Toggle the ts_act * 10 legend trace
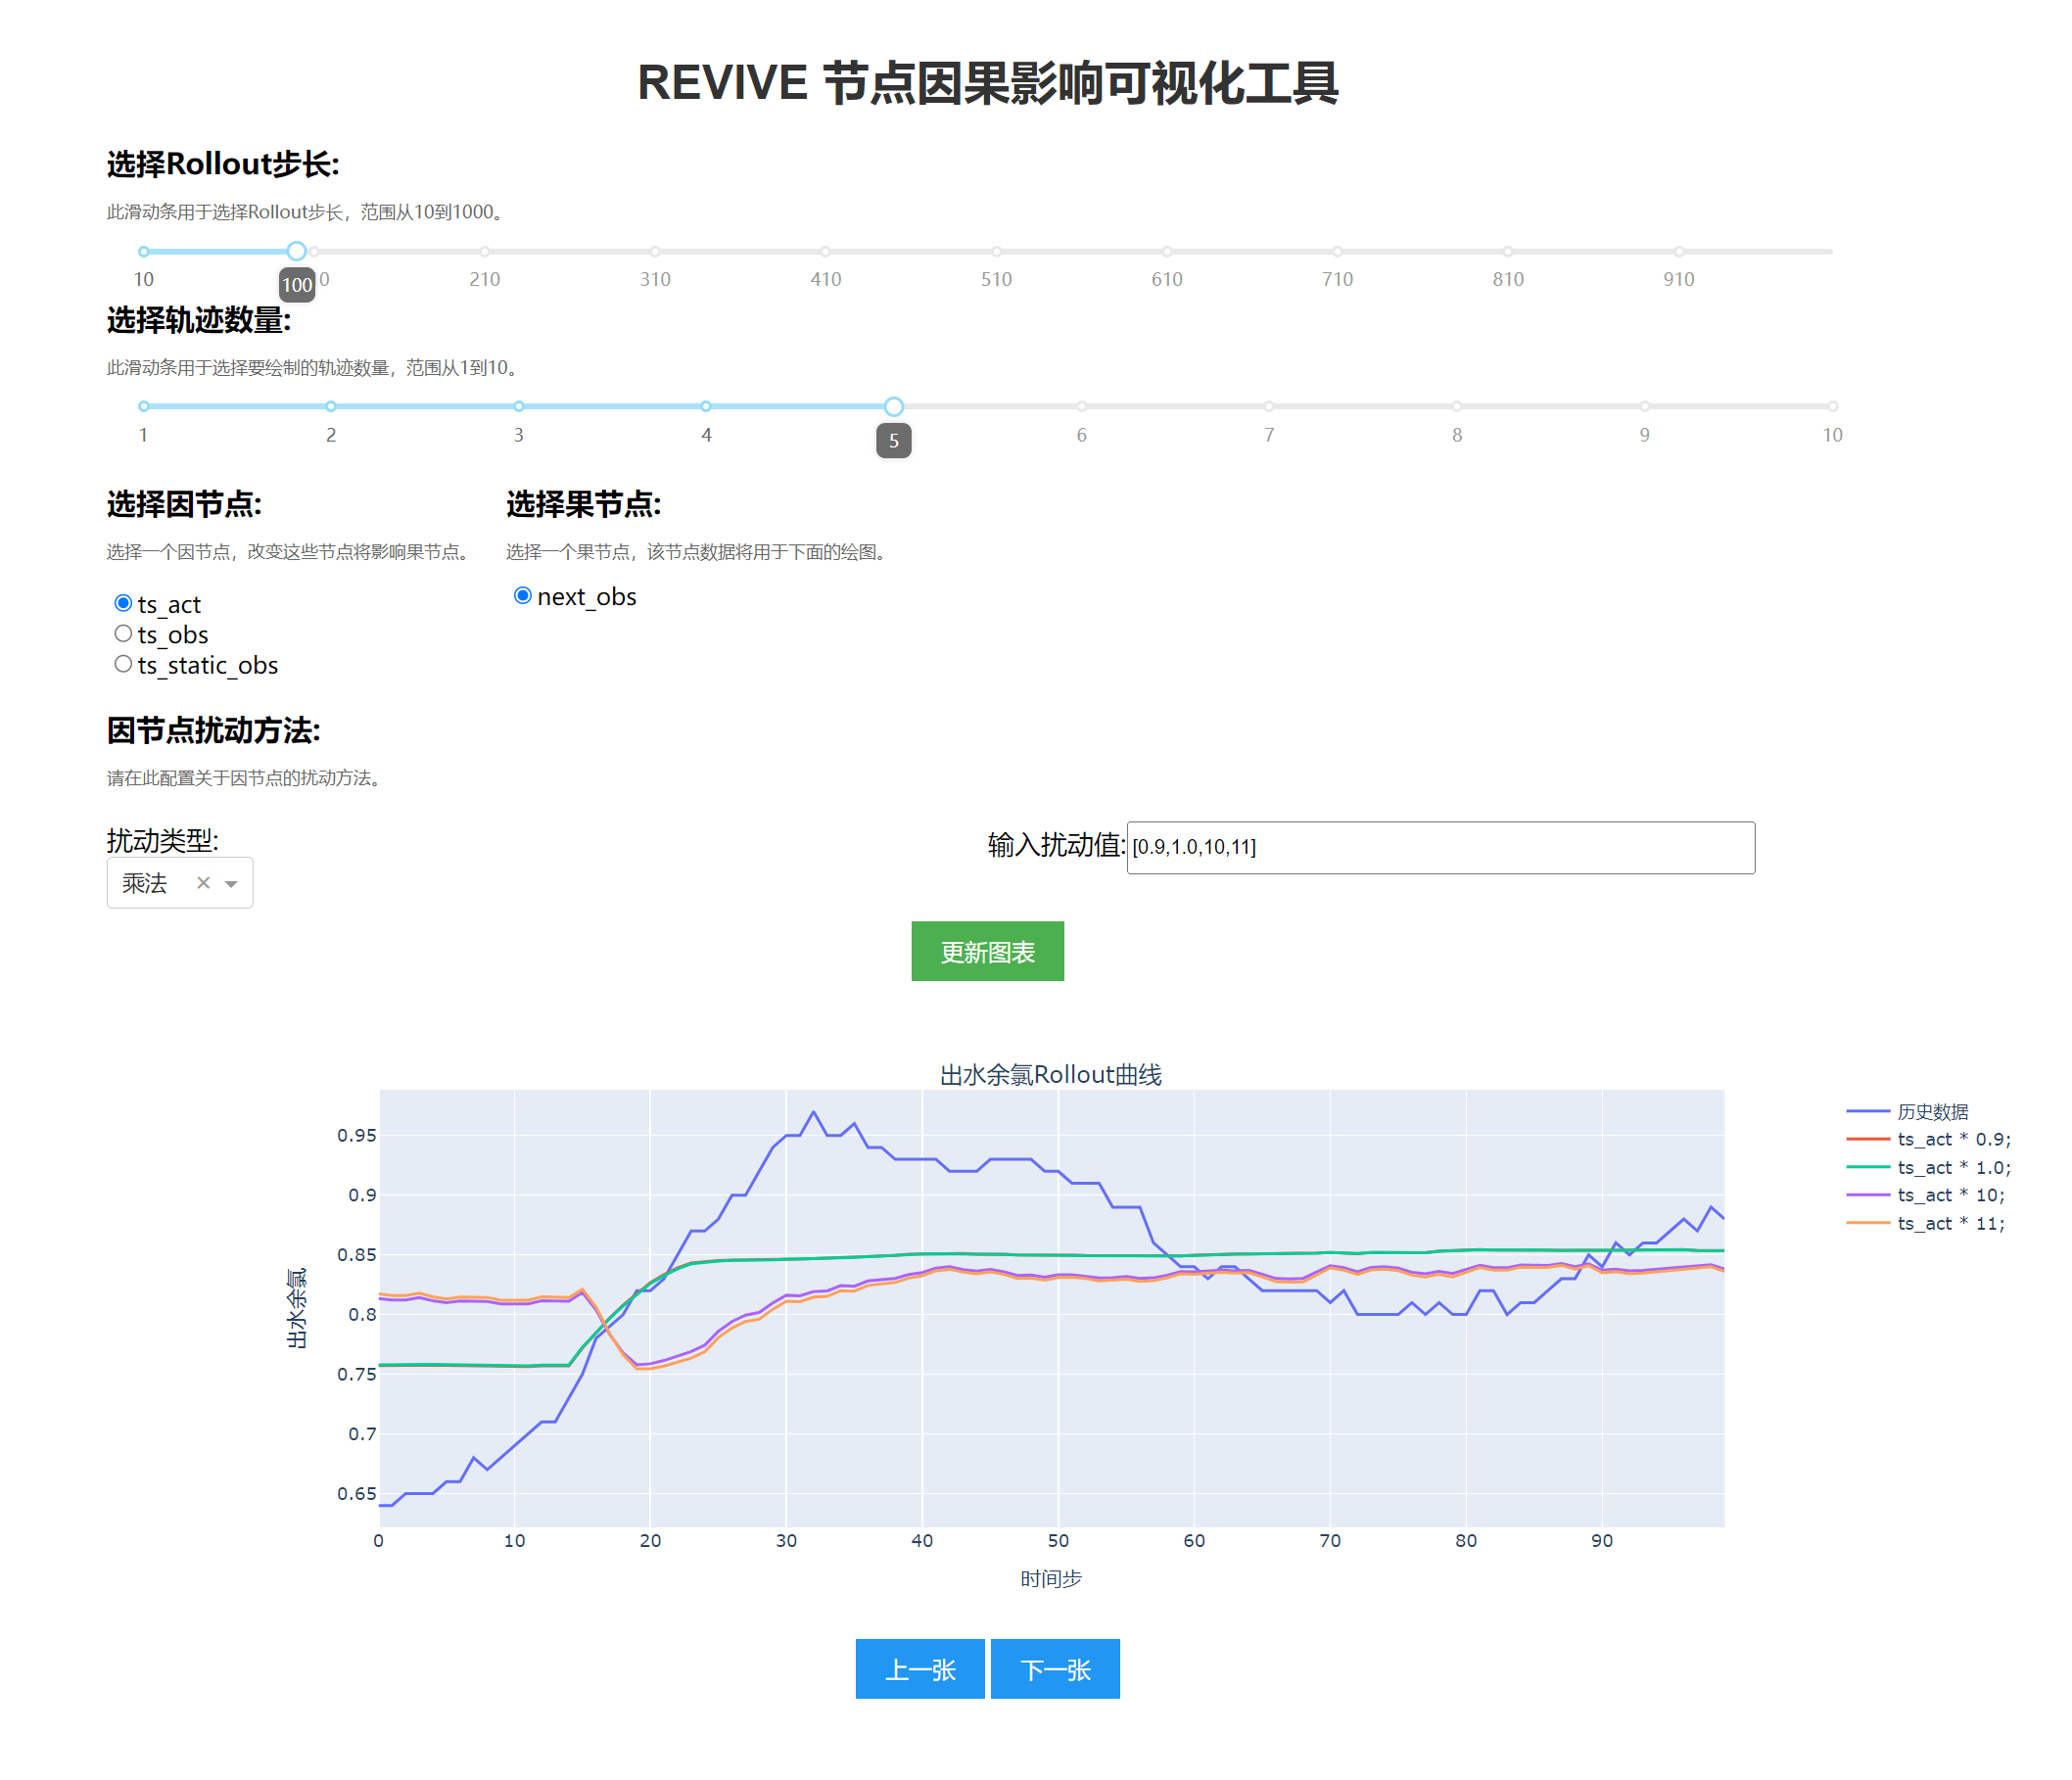Viewport: 2072px width, 1780px height. [1926, 1195]
